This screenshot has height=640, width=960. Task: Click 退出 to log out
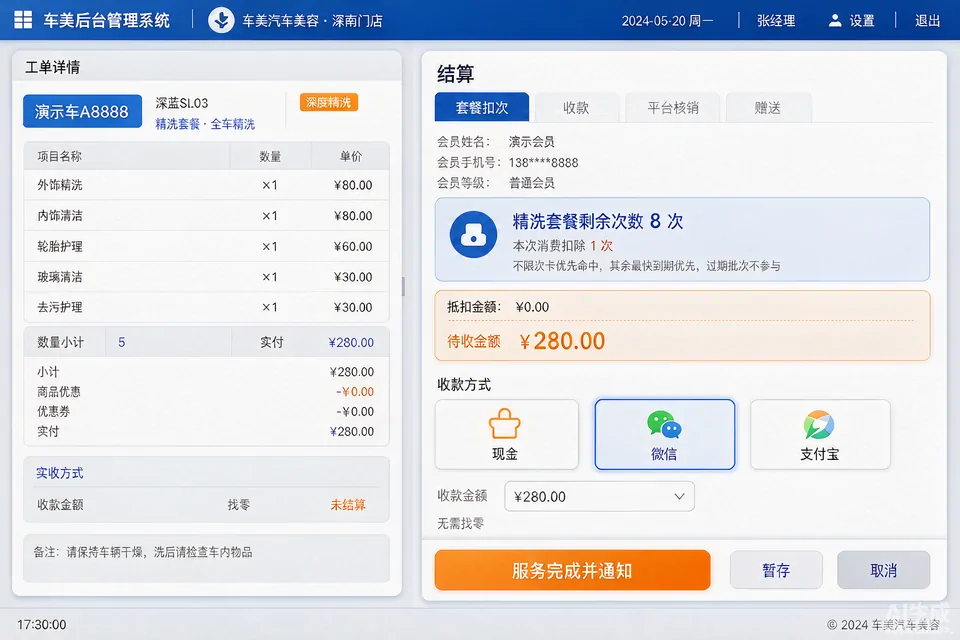pos(928,21)
